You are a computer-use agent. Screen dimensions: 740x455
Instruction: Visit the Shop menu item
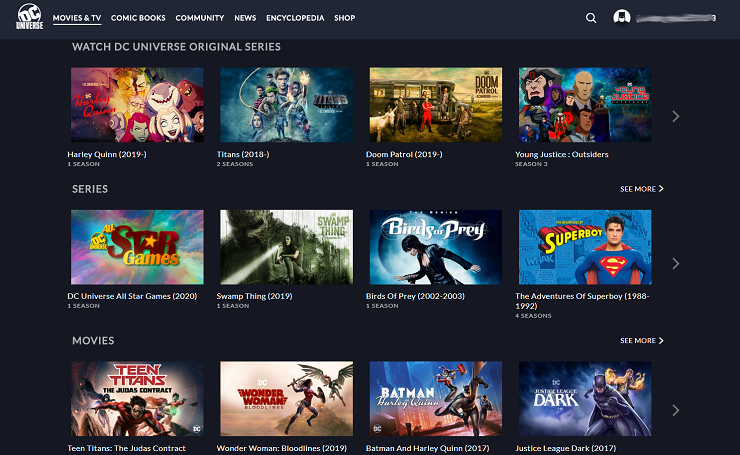pos(345,18)
